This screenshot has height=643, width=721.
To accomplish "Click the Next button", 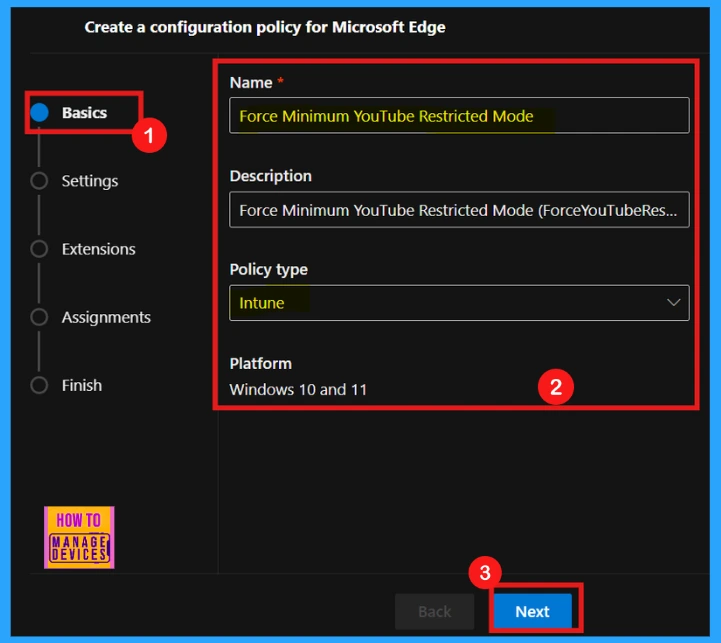I will (532, 611).
